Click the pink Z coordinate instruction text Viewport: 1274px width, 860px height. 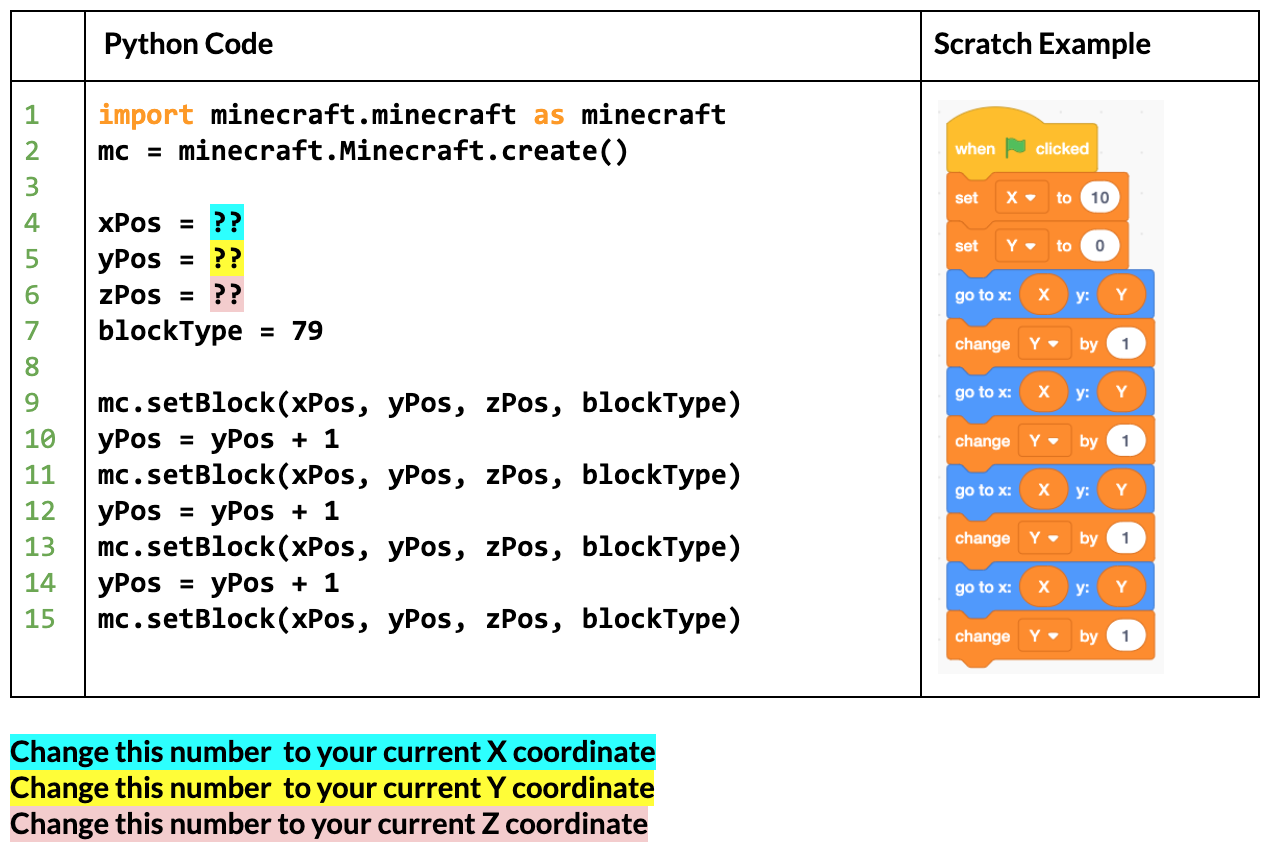click(329, 824)
